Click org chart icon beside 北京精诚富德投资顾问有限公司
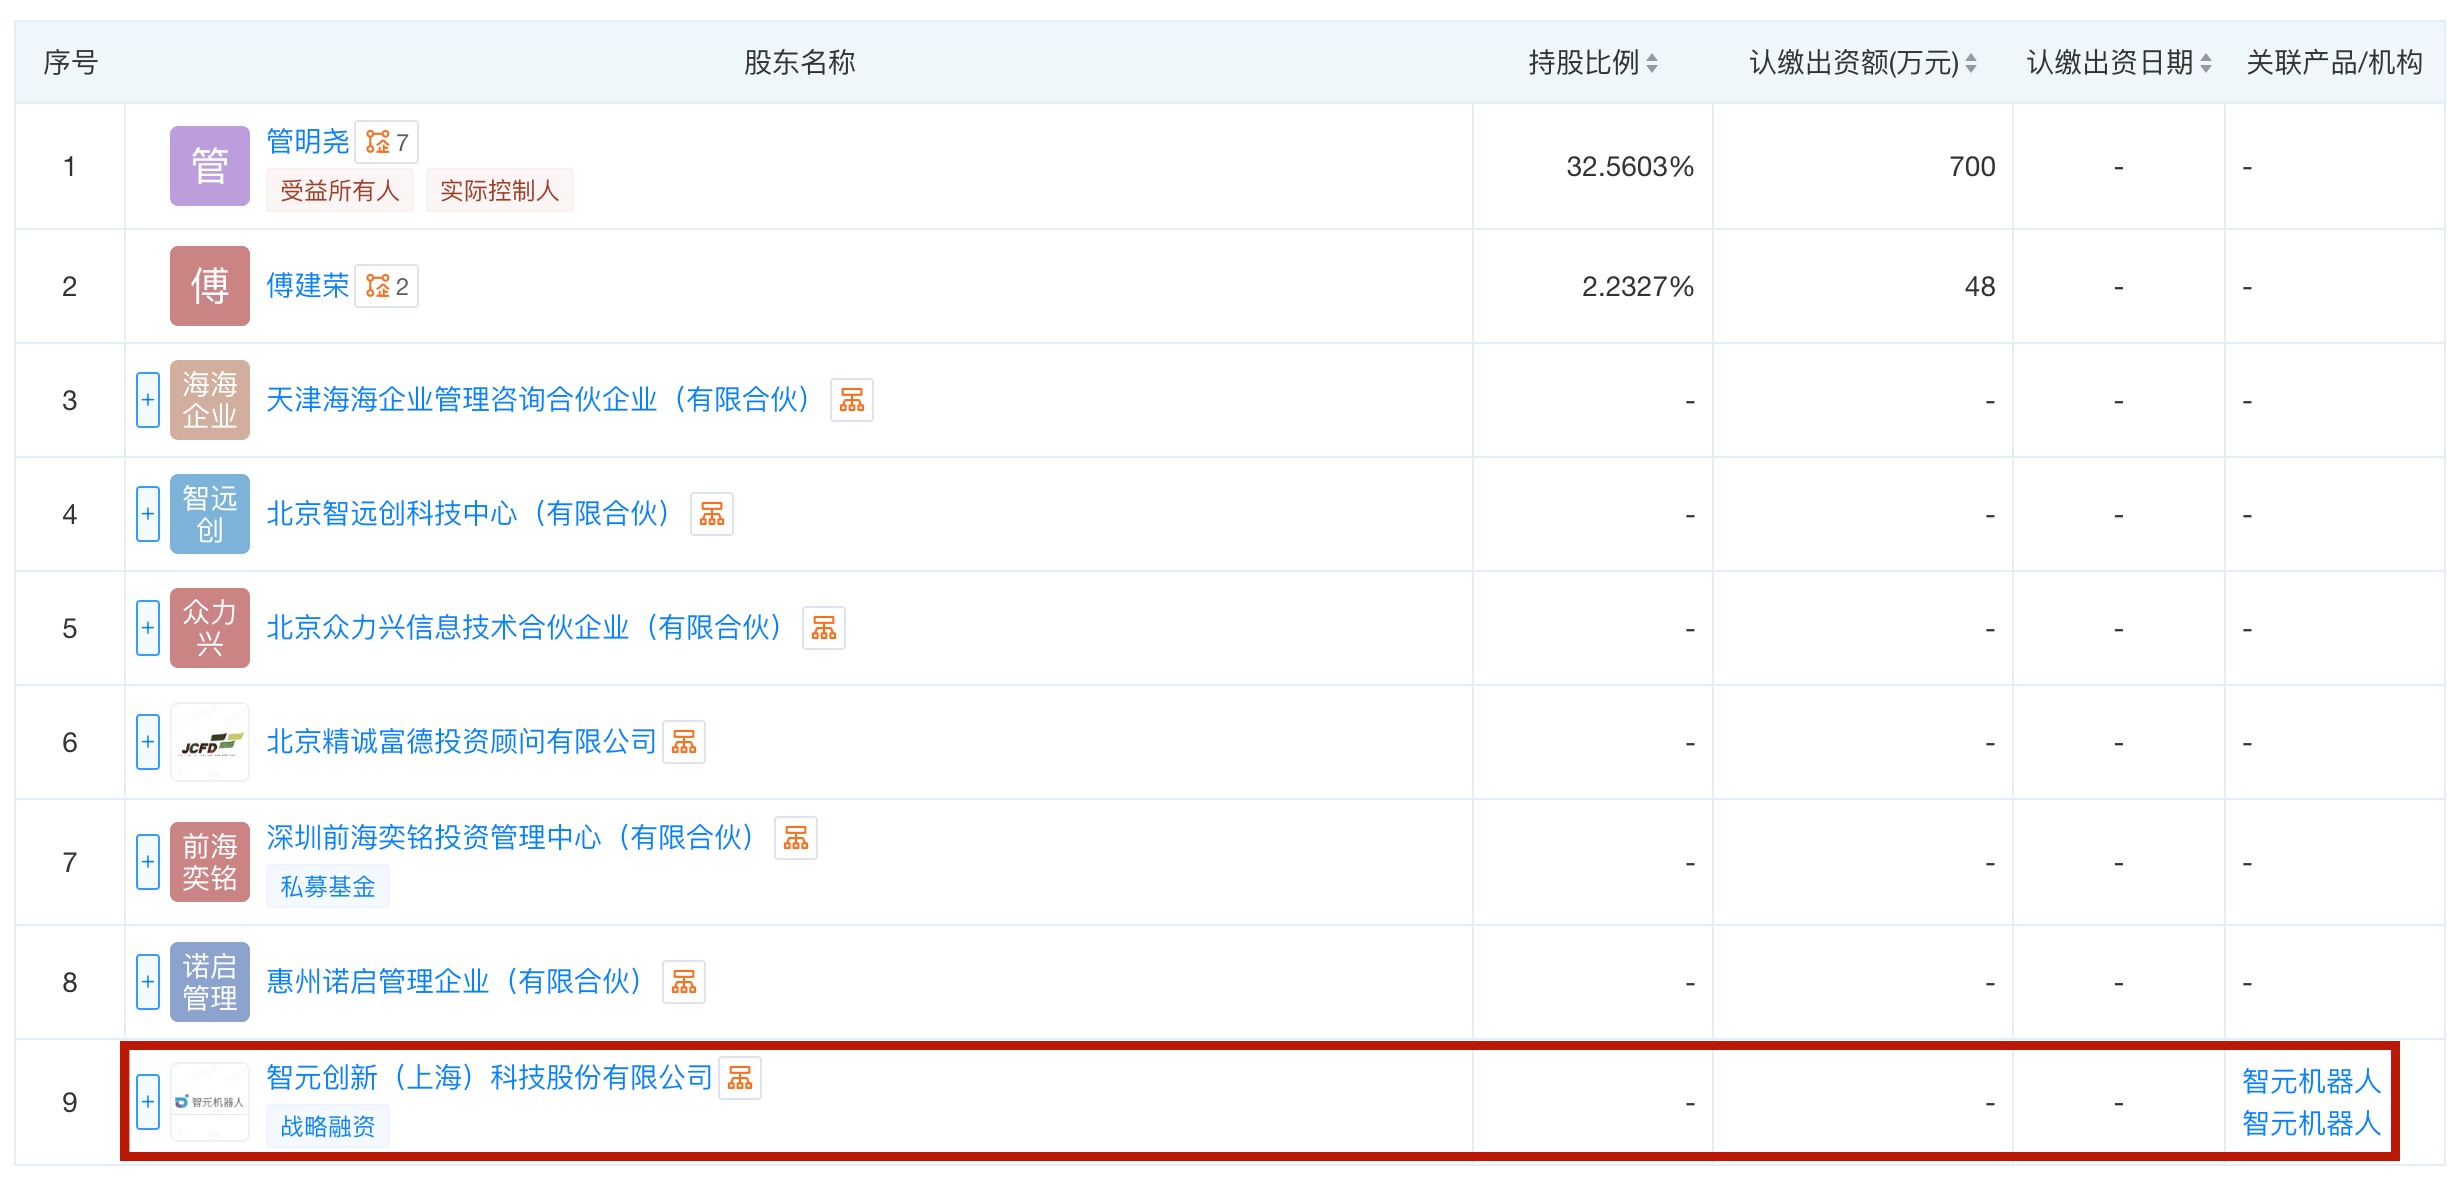 pyautogui.click(x=684, y=742)
